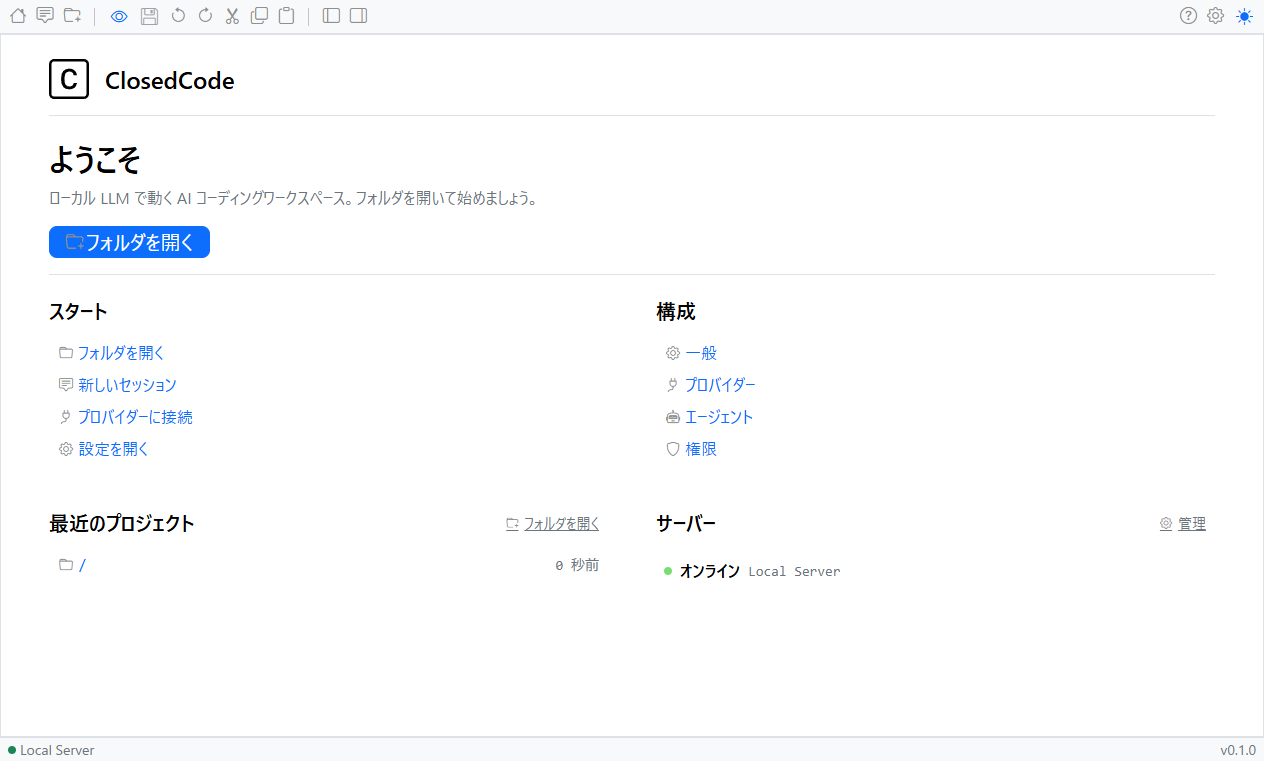The image size is (1264, 761).
Task: Click plug icon beside プロバイダー under 構成
Action: point(673,385)
